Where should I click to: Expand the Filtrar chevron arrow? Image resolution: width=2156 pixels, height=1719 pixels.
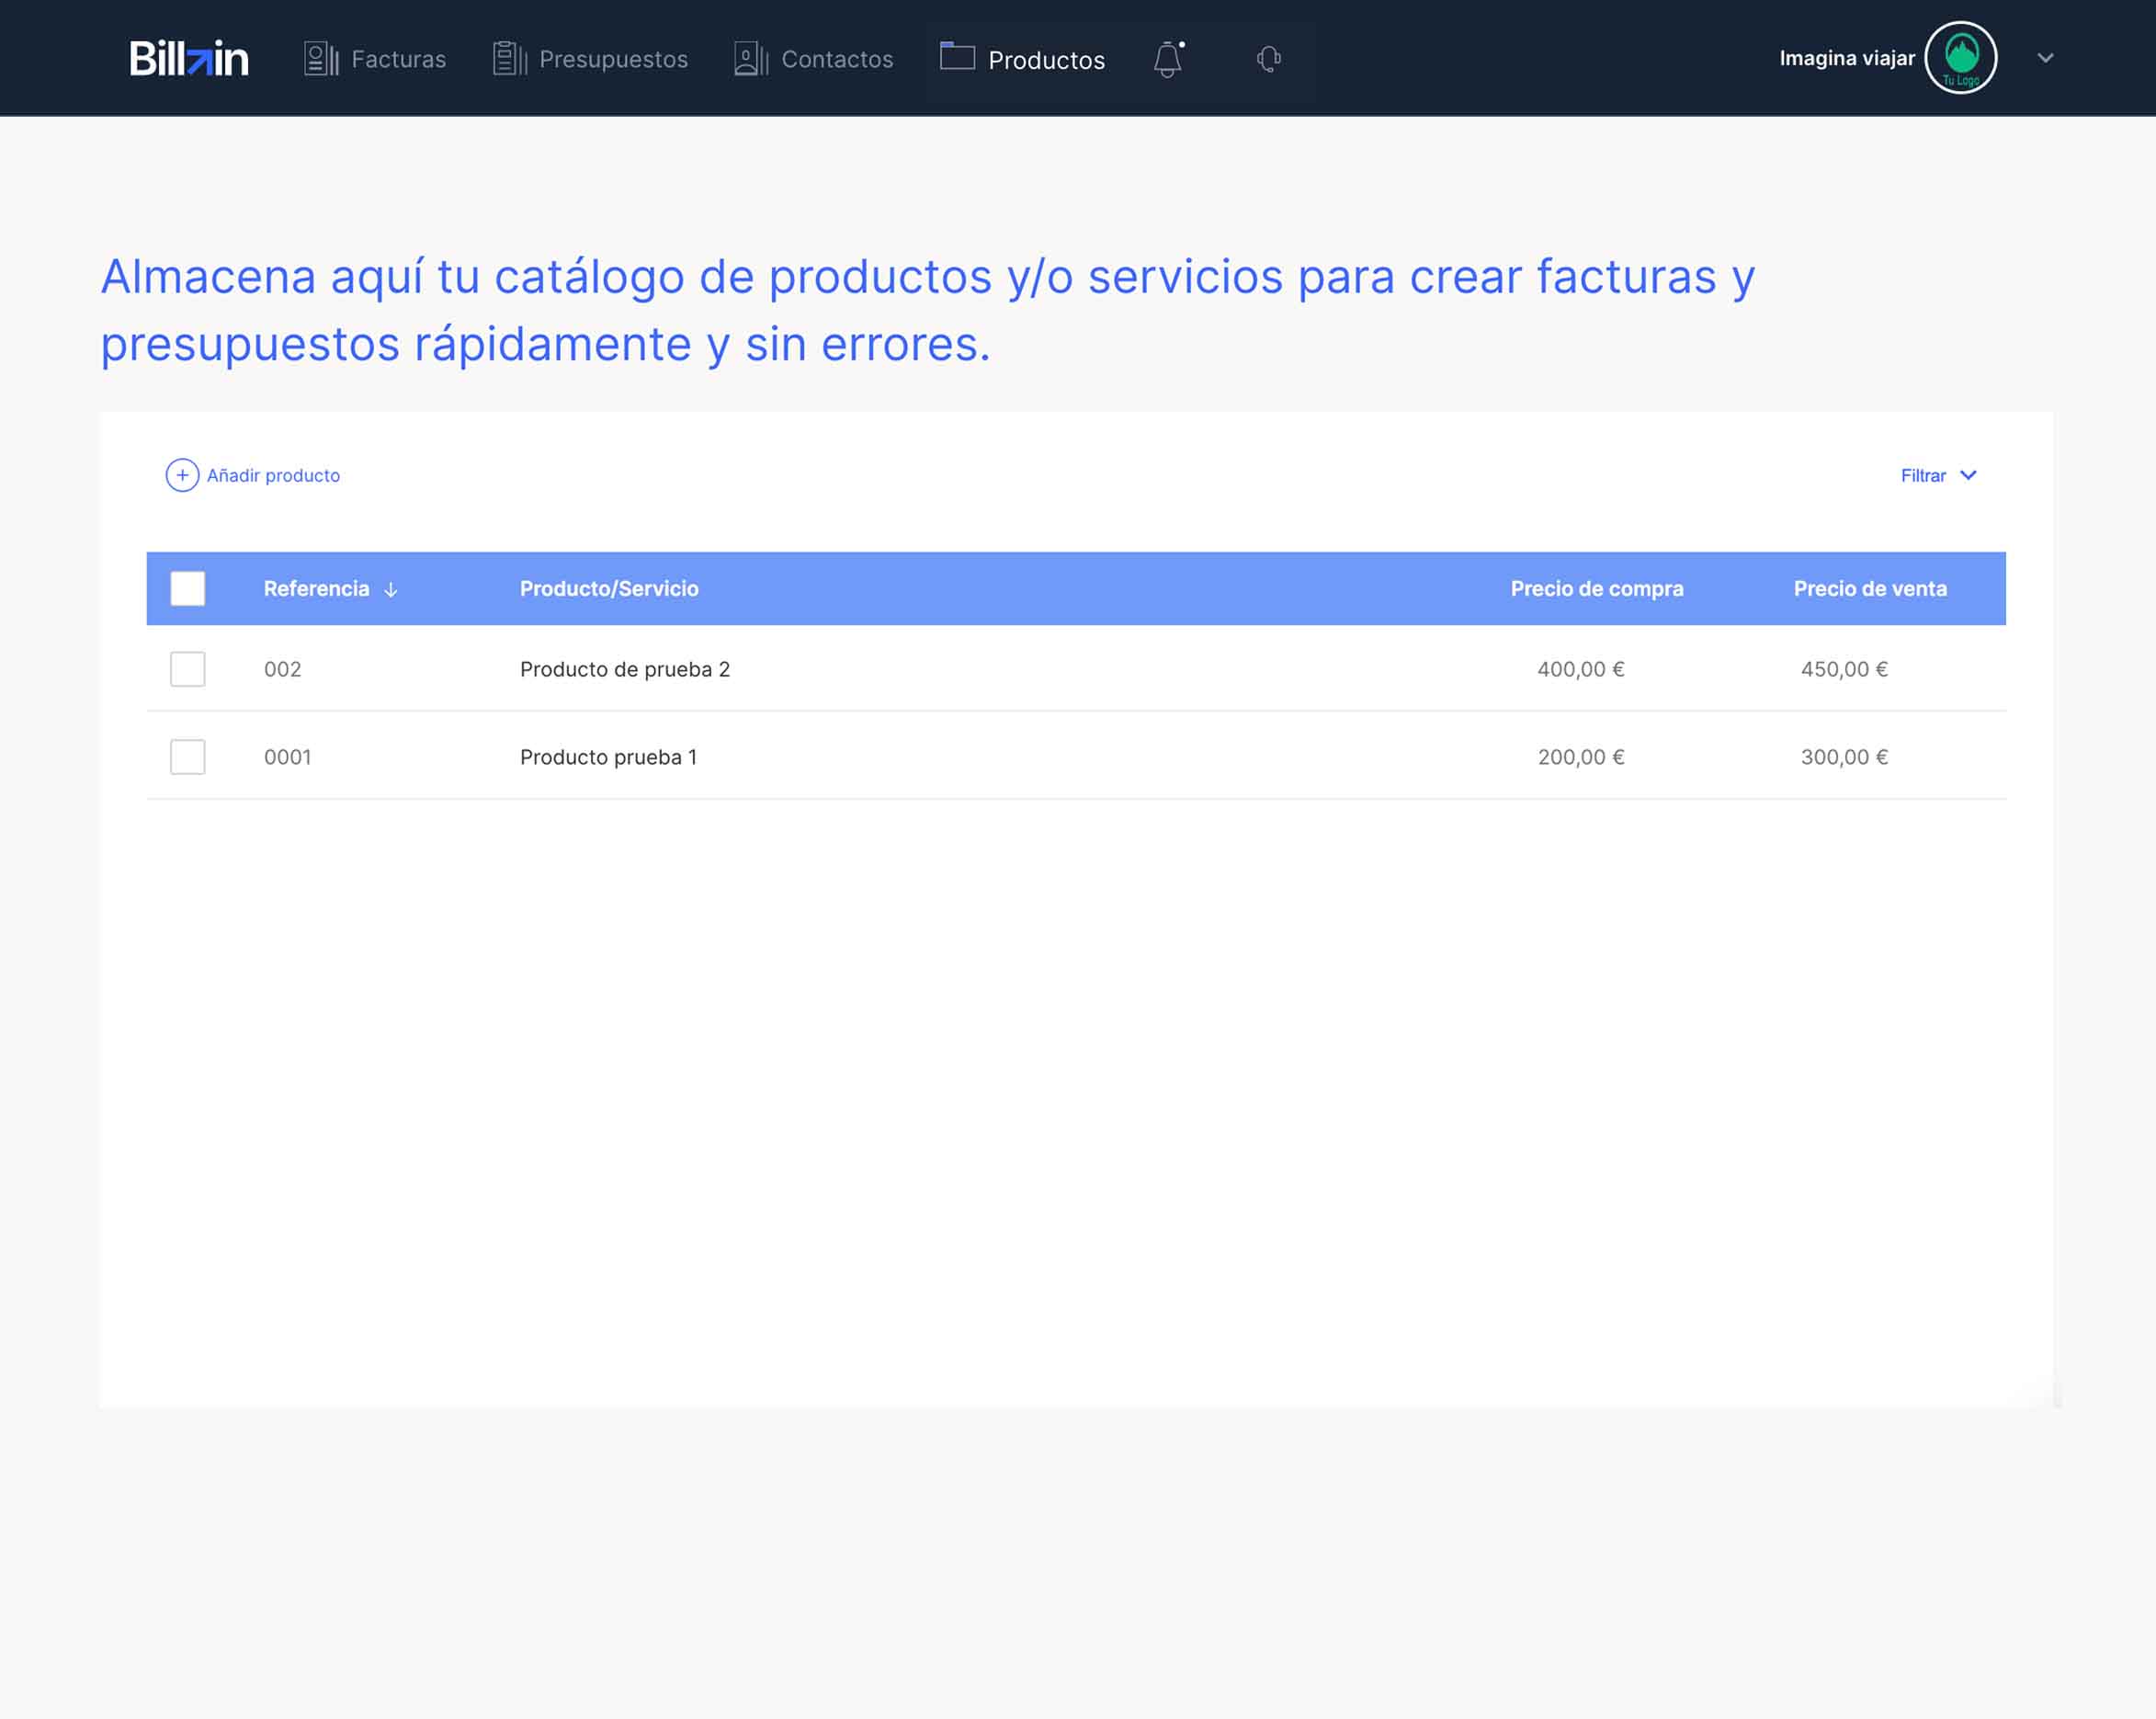tap(1967, 475)
